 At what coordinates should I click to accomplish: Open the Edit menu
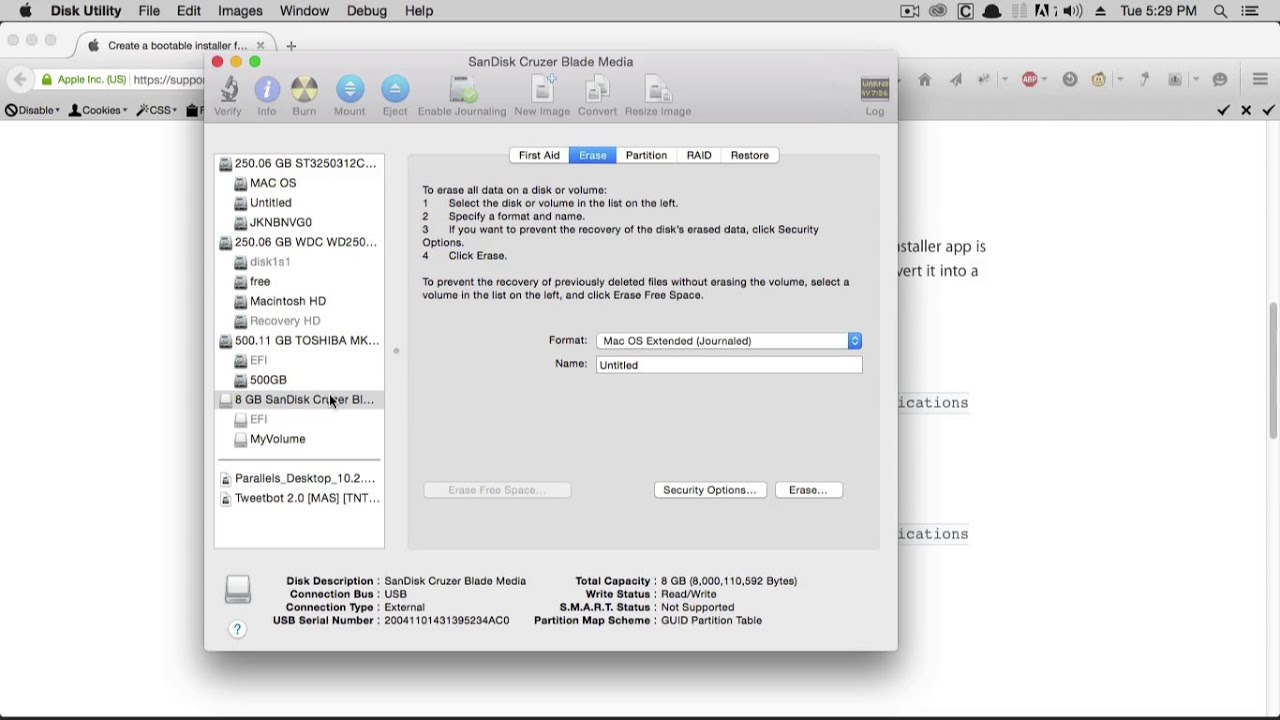click(x=189, y=11)
